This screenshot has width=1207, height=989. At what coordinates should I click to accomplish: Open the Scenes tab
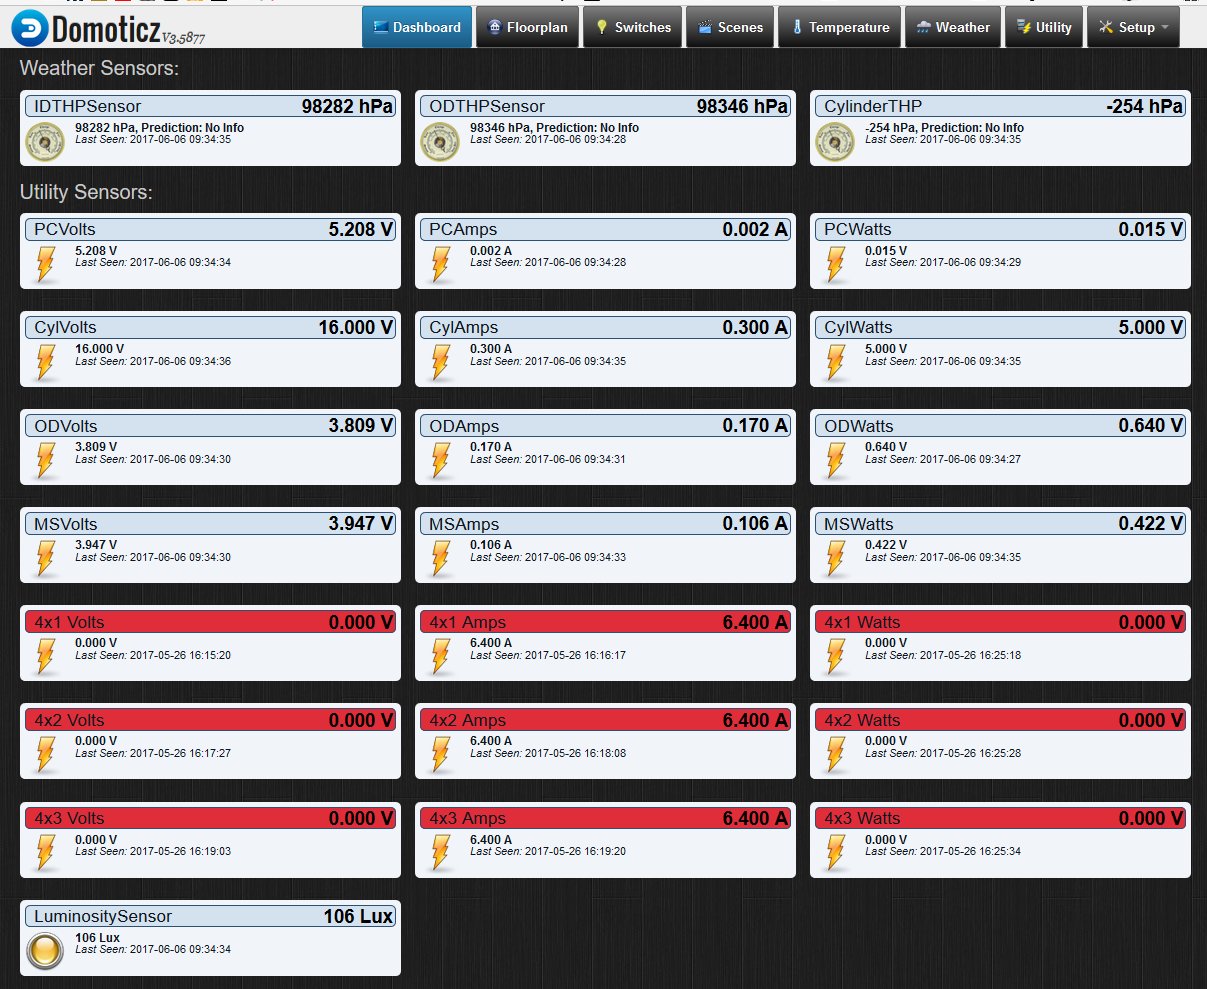(x=730, y=27)
